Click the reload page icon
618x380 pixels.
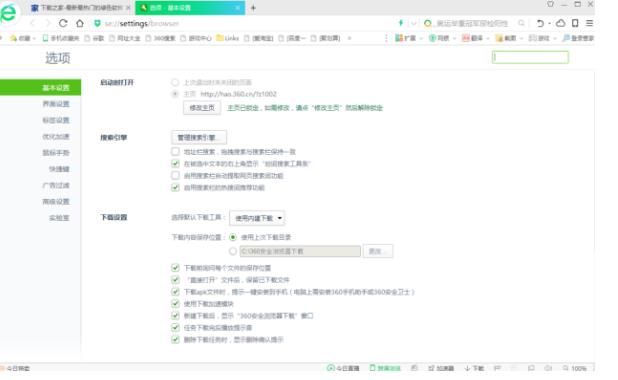click(63, 23)
